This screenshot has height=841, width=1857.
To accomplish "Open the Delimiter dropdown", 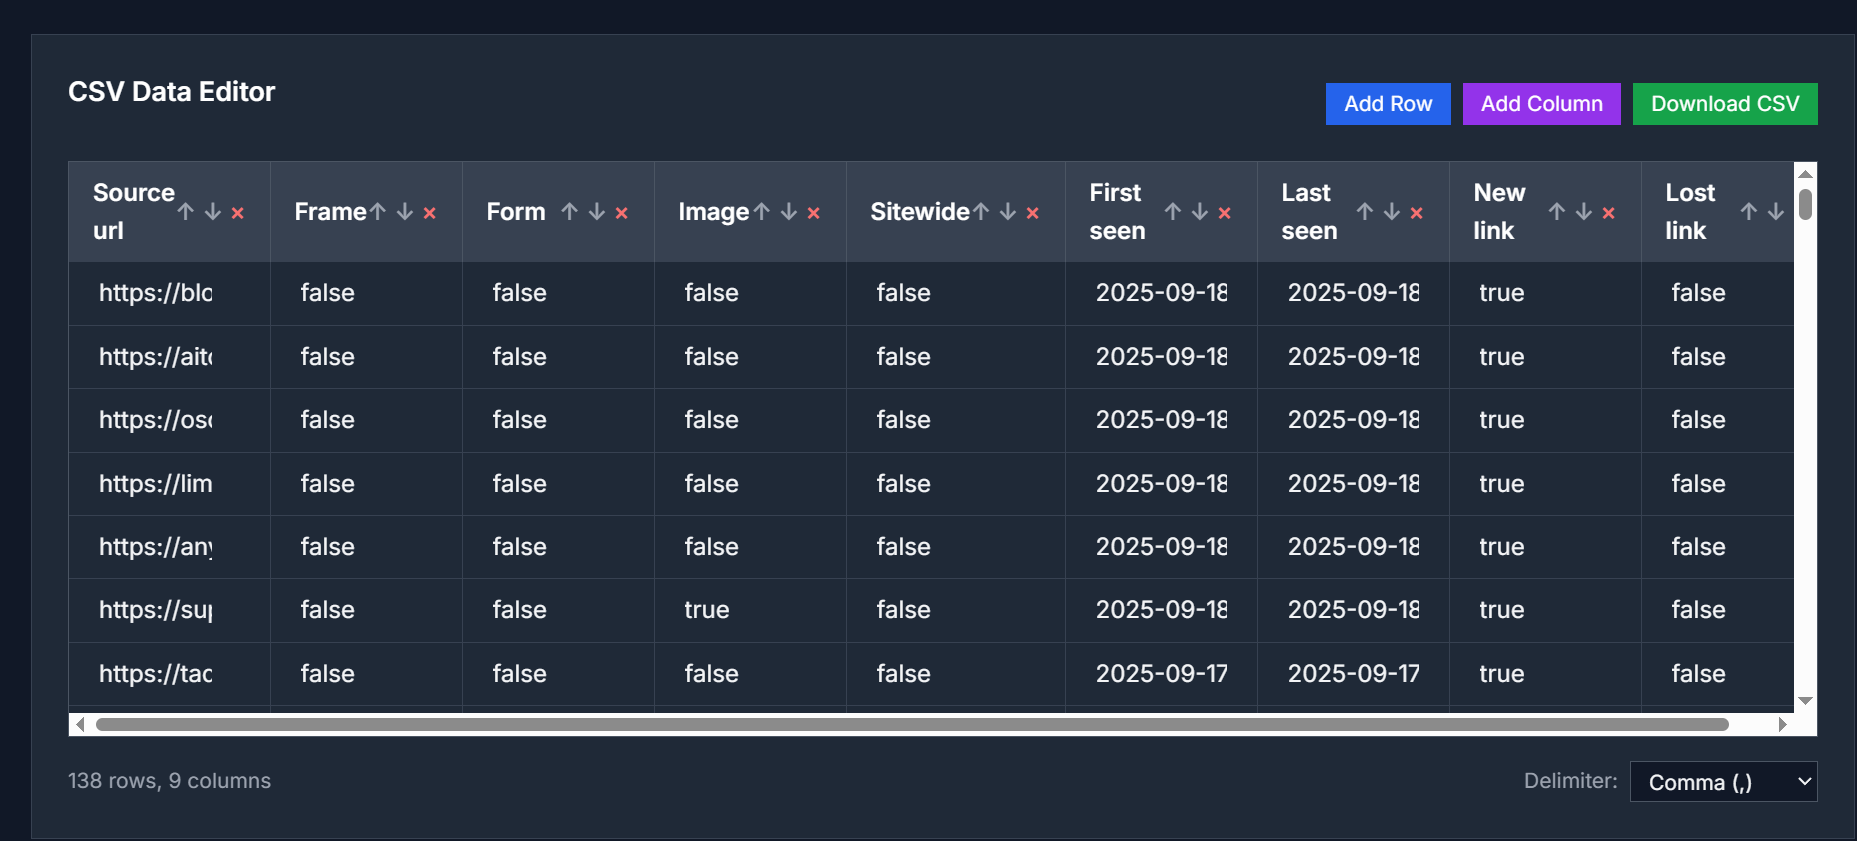I will pyautogui.click(x=1723, y=782).
